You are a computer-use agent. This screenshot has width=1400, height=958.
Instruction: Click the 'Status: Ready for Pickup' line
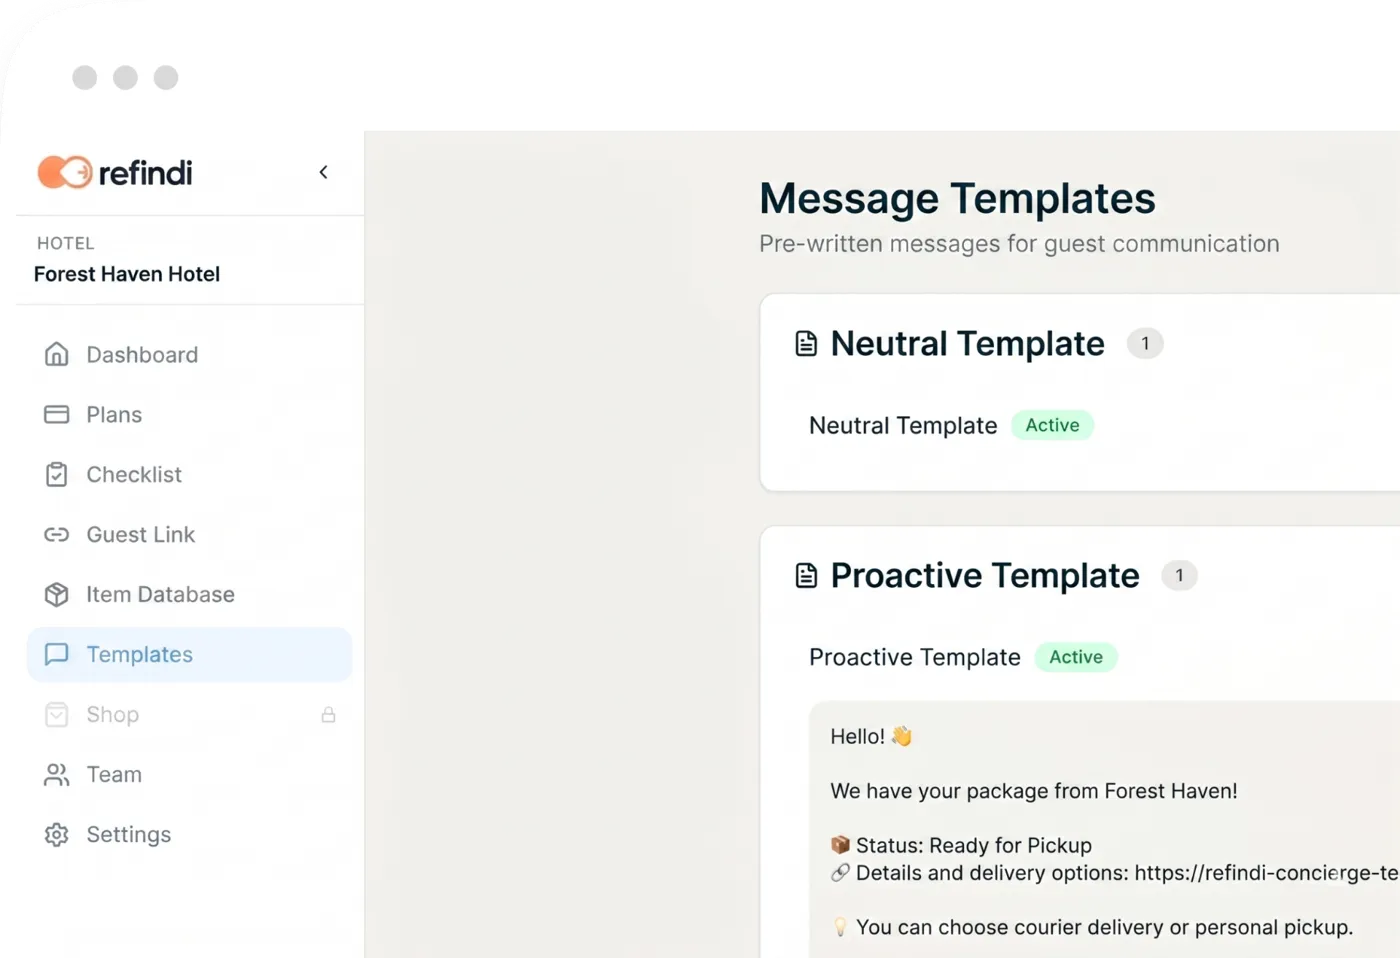(x=961, y=845)
